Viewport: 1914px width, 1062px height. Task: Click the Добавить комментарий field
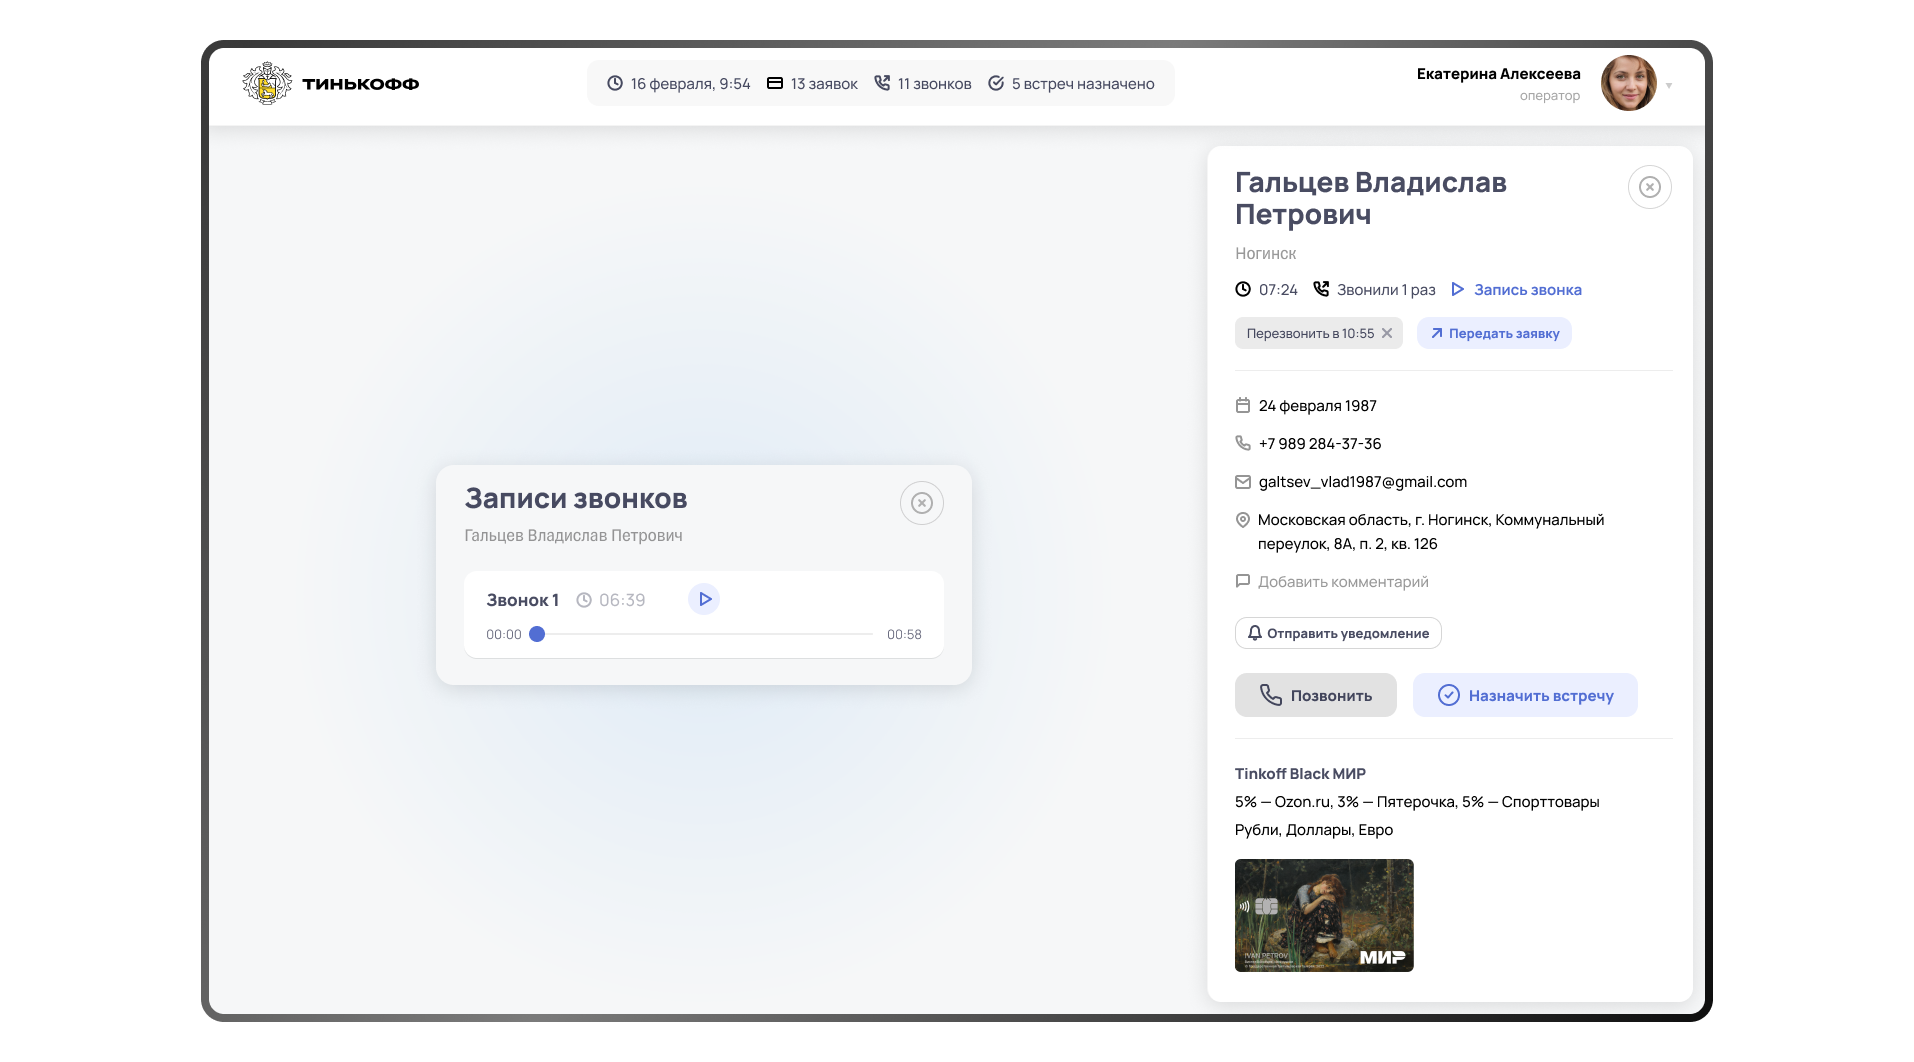coord(1342,582)
